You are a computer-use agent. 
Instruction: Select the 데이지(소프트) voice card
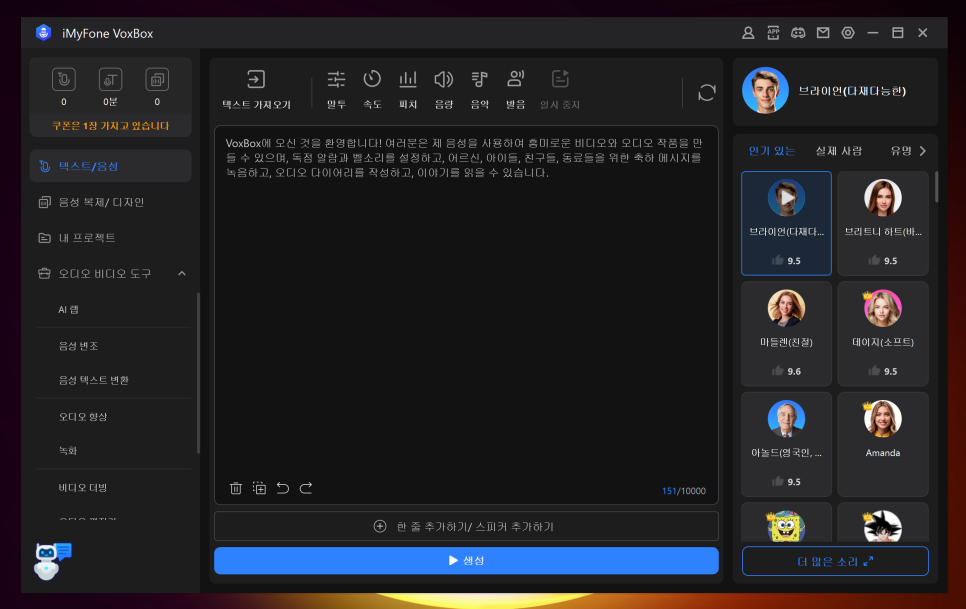(883, 334)
